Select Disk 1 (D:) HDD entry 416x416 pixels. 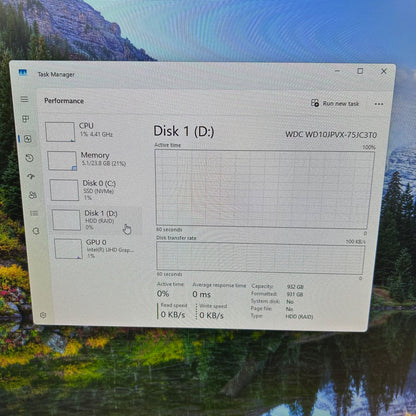[96, 219]
